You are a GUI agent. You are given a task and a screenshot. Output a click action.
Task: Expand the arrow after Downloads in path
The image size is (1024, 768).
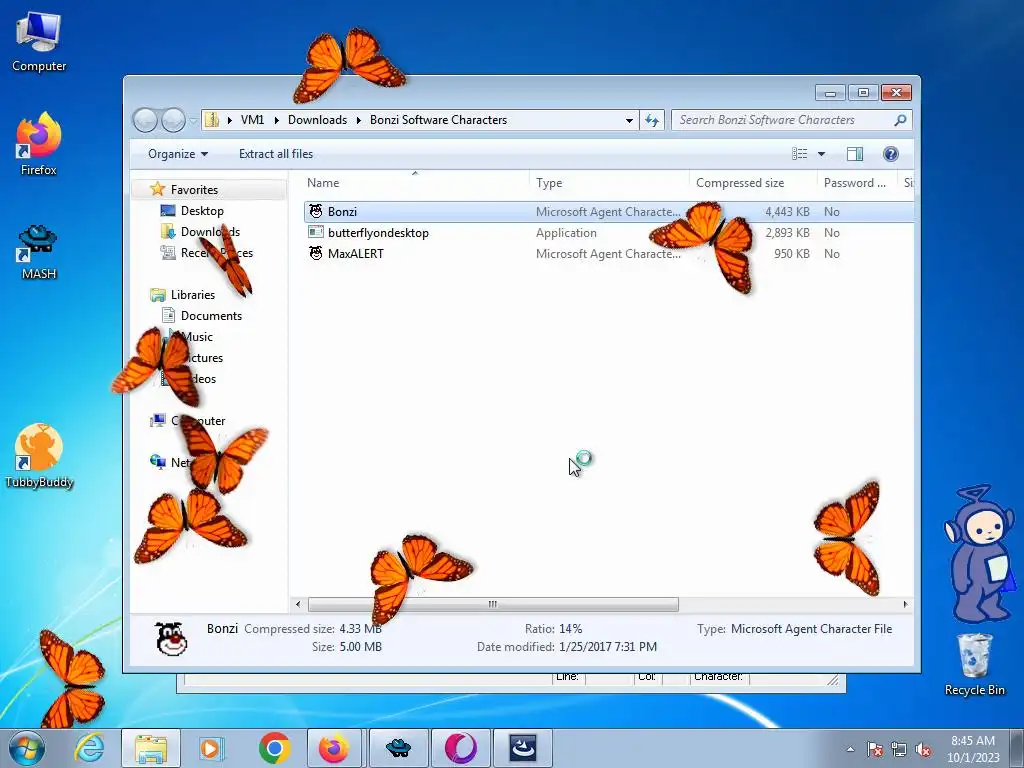pyautogui.click(x=359, y=120)
